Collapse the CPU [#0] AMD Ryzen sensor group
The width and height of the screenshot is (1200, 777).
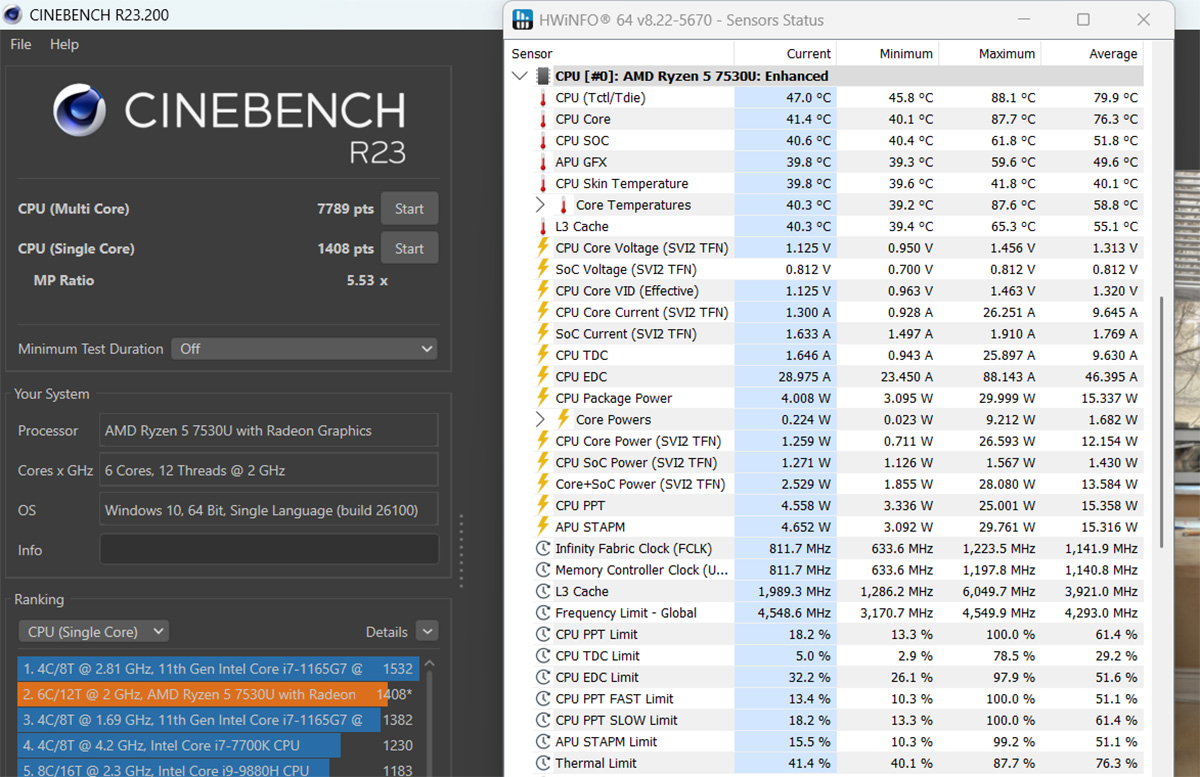coord(519,76)
